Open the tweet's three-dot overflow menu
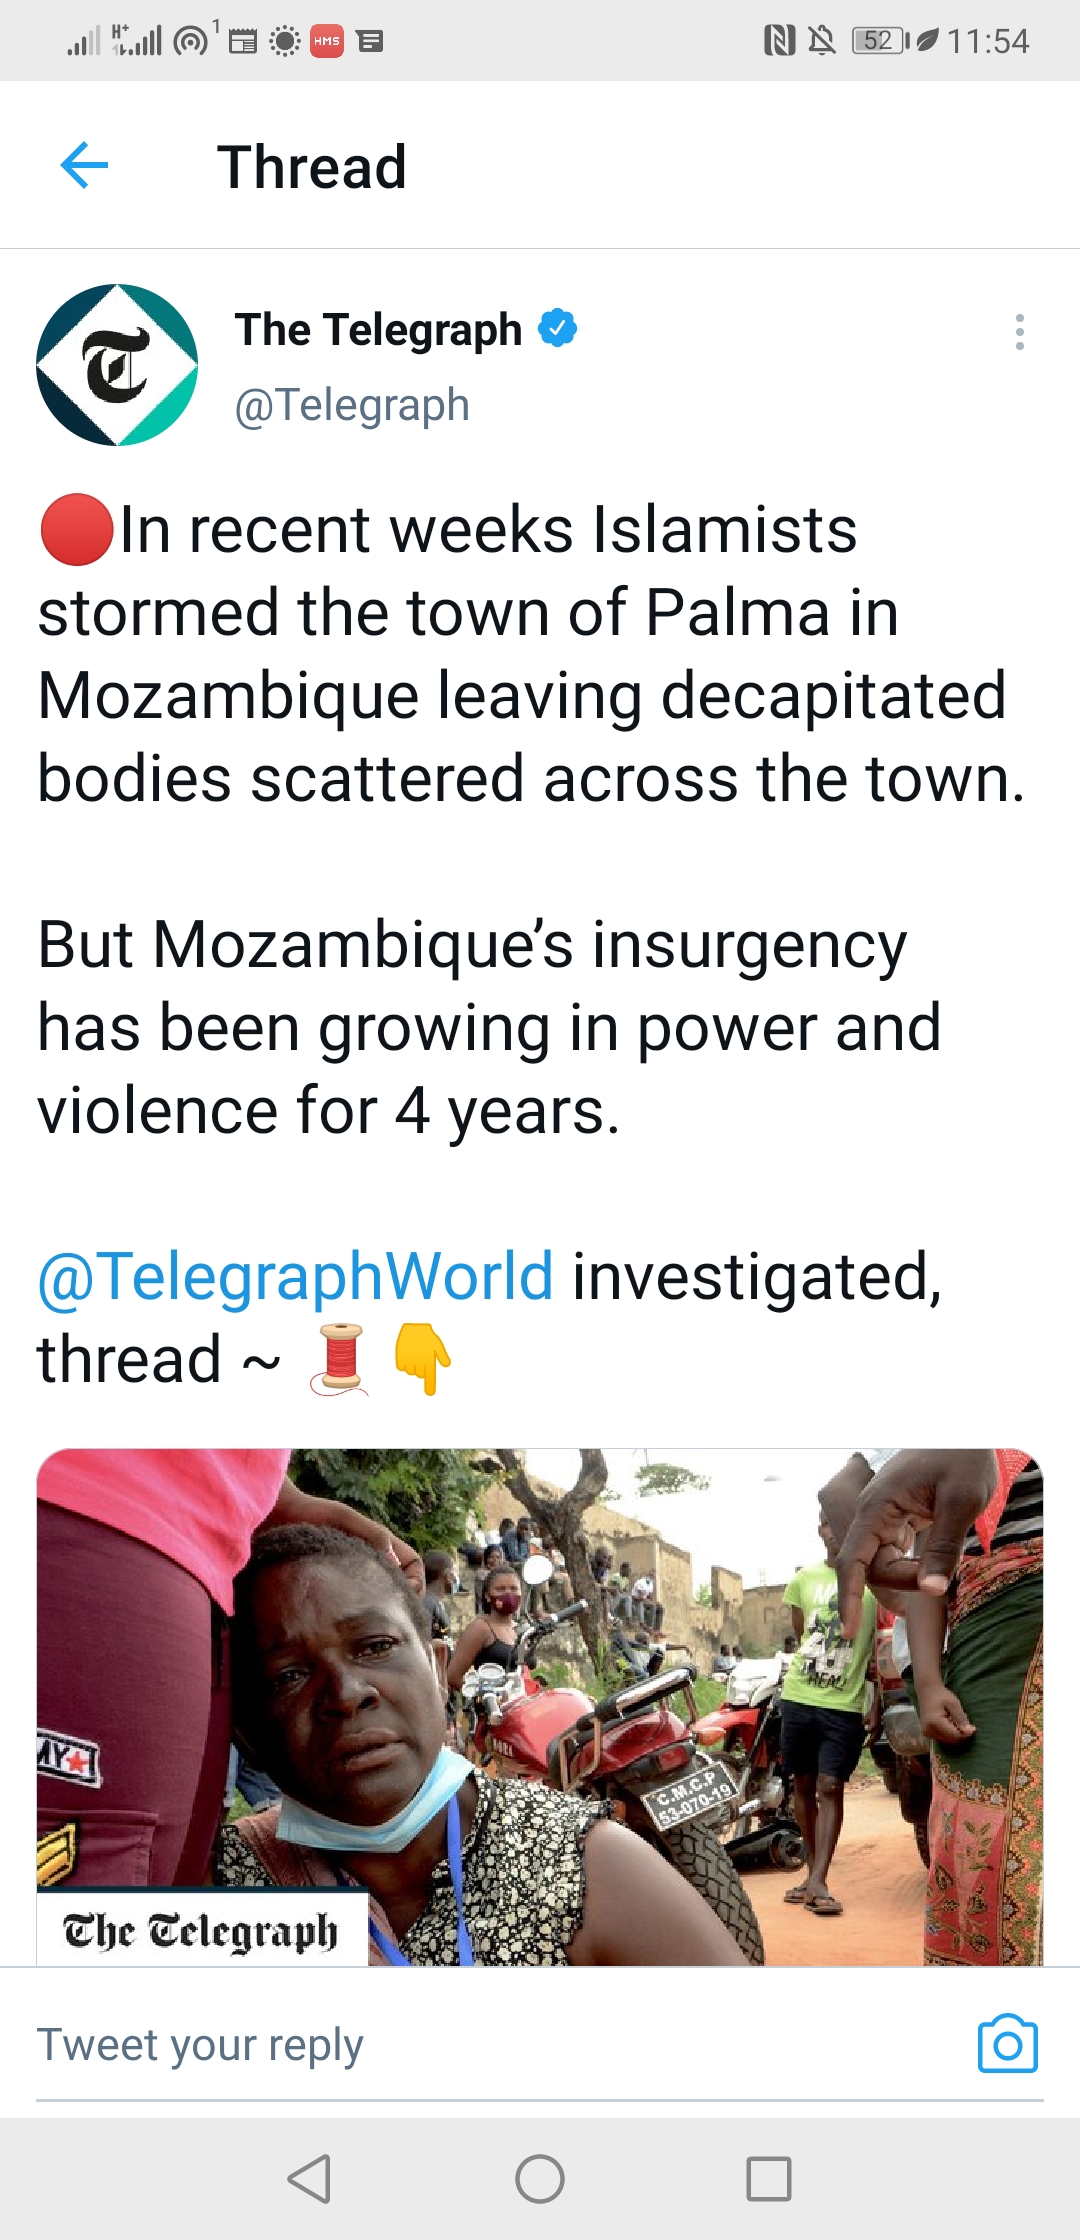 (1019, 332)
